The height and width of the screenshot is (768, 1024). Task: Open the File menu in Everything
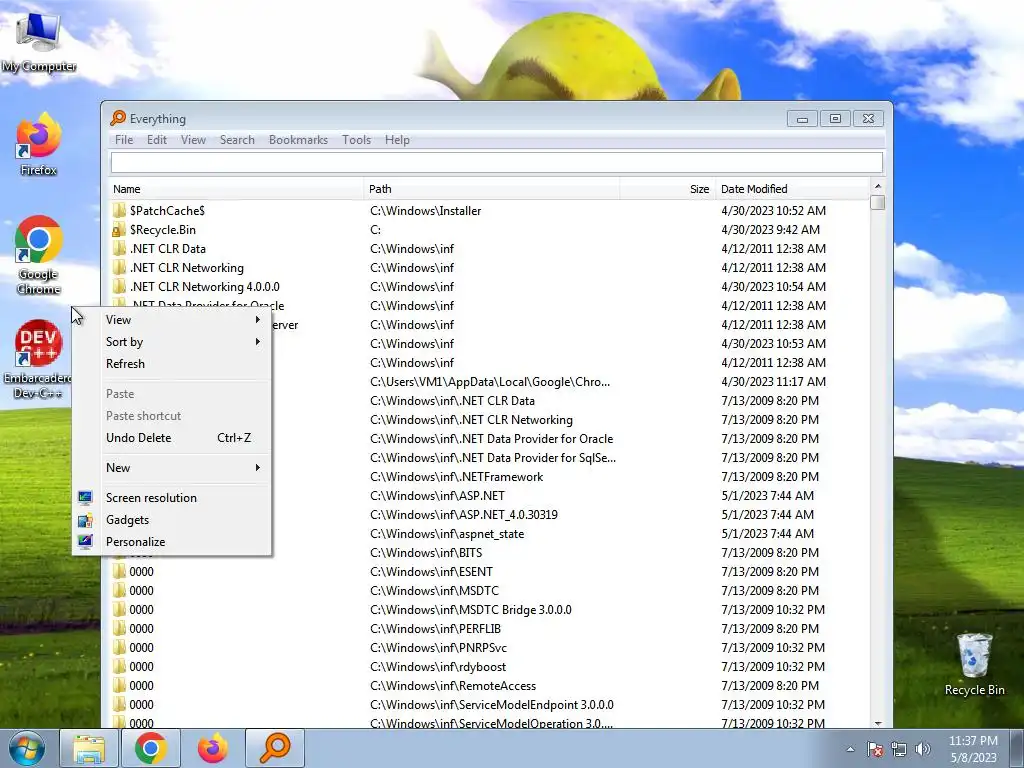(x=123, y=140)
